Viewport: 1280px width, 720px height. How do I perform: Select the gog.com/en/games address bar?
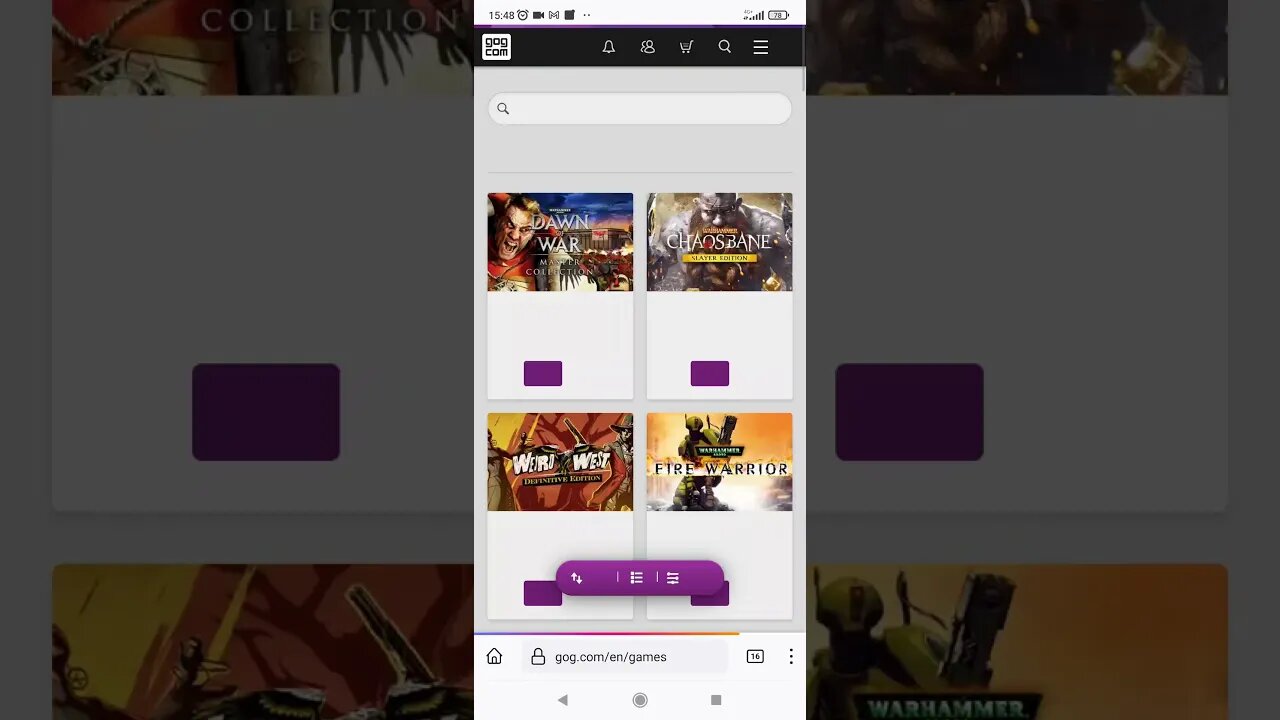point(625,657)
